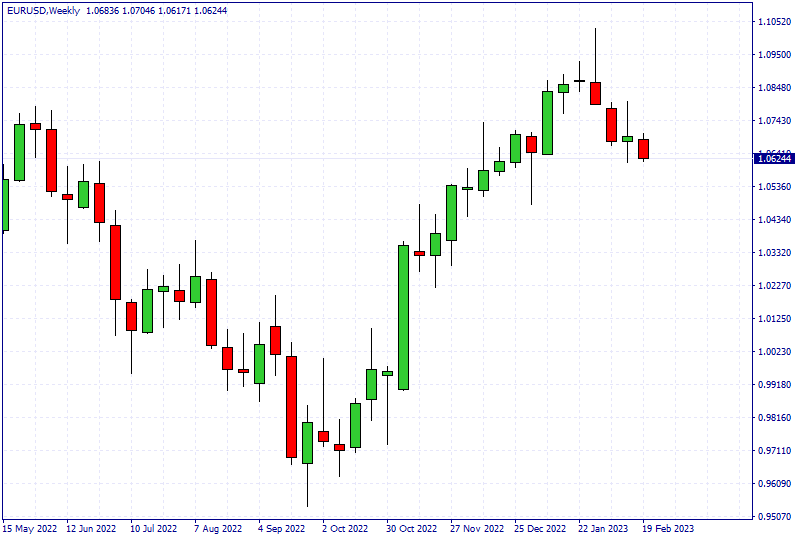
Task: Click the 1.07430 price axis label
Action: coord(775,121)
